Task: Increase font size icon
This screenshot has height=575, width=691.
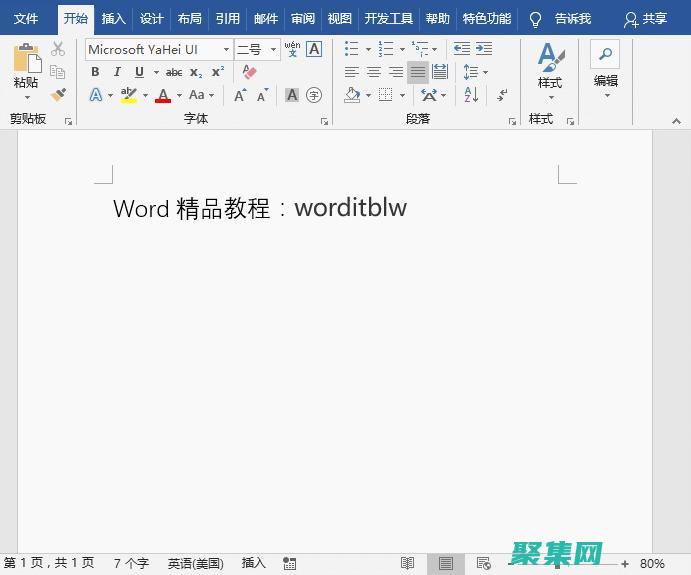Action: click(240, 95)
